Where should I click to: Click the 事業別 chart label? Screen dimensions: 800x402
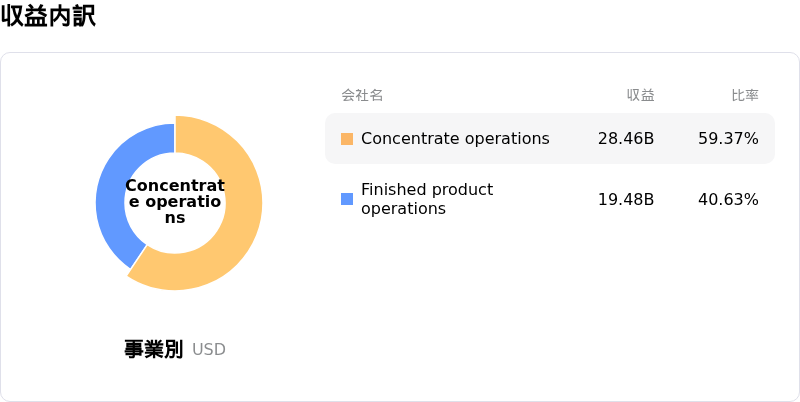pos(153,349)
